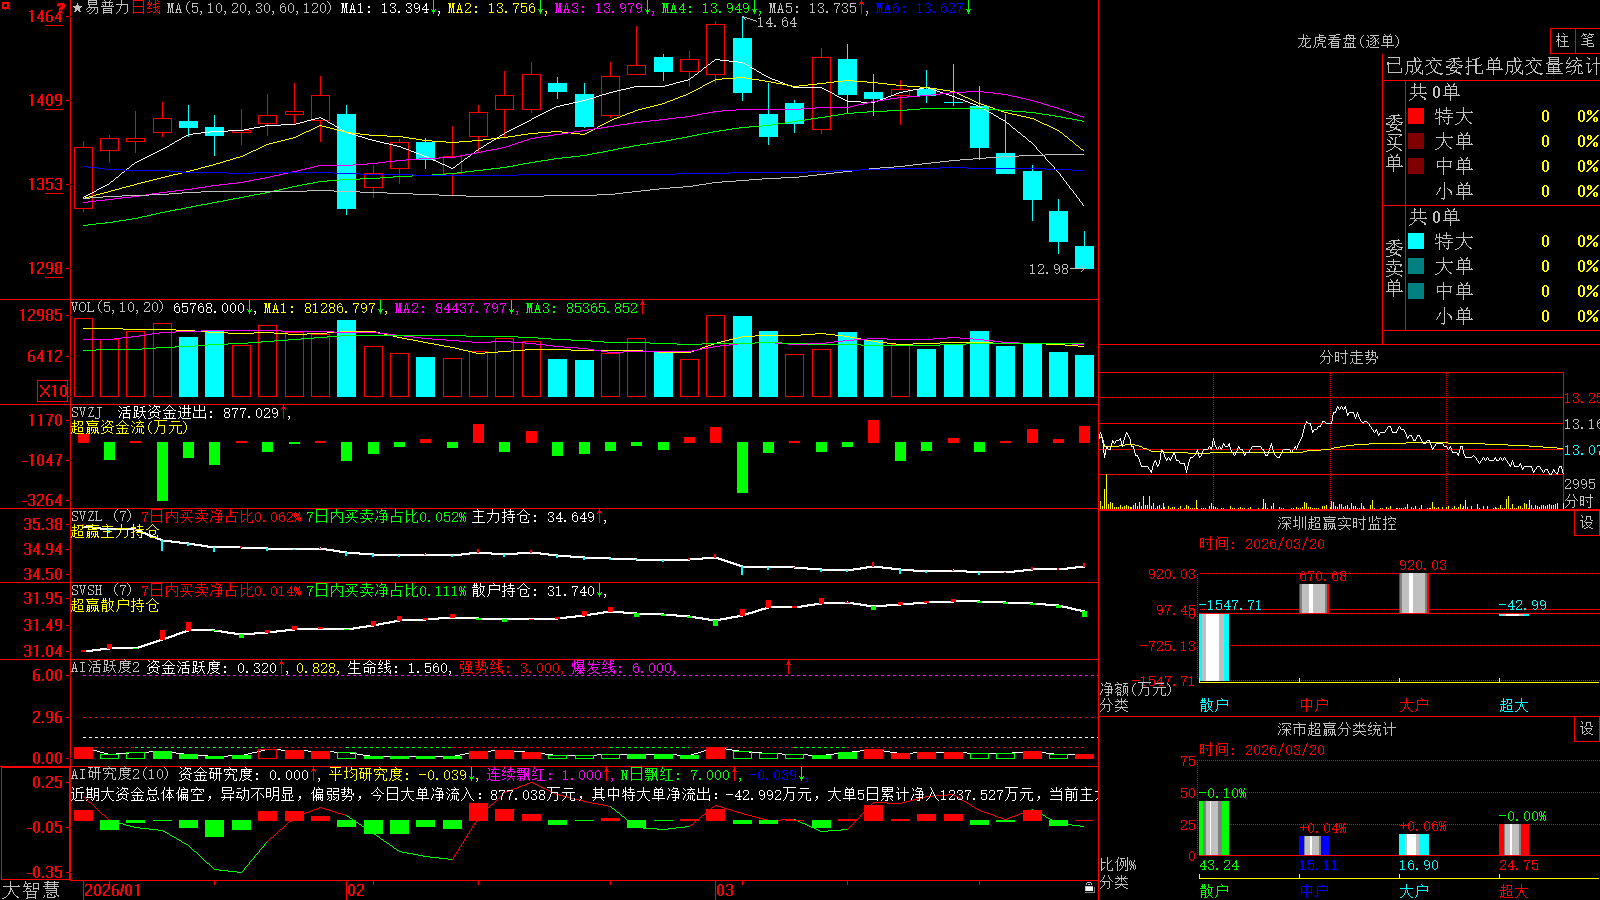Click cyan 特大 swatch in 委卖单
This screenshot has width=1600, height=900.
pos(1417,241)
